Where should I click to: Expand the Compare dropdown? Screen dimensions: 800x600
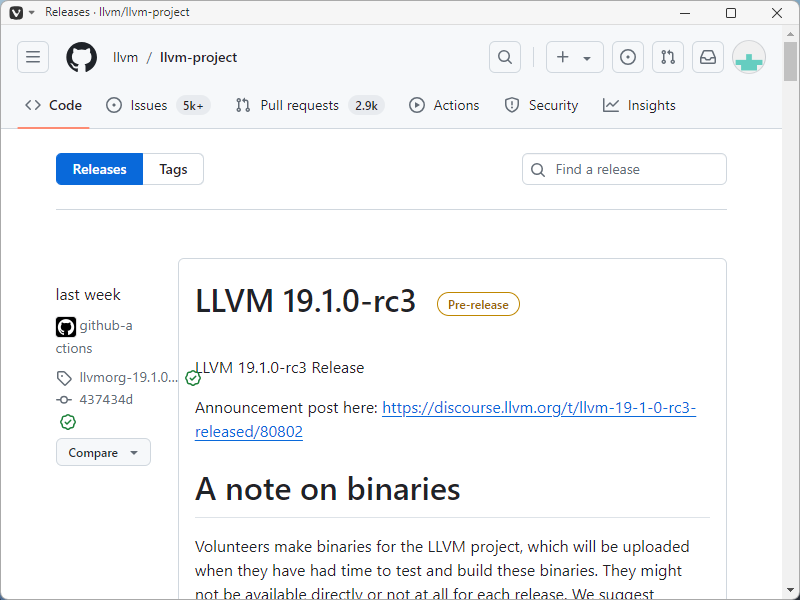click(x=103, y=452)
